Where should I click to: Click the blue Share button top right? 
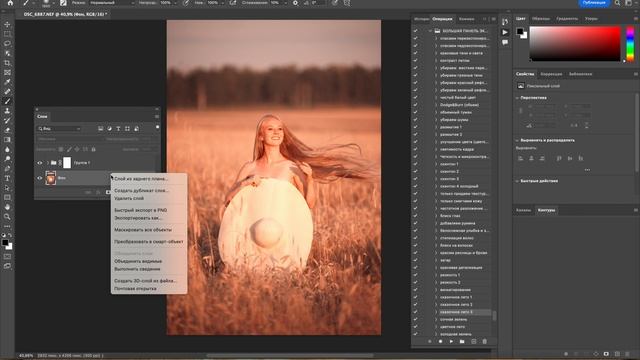594,3
